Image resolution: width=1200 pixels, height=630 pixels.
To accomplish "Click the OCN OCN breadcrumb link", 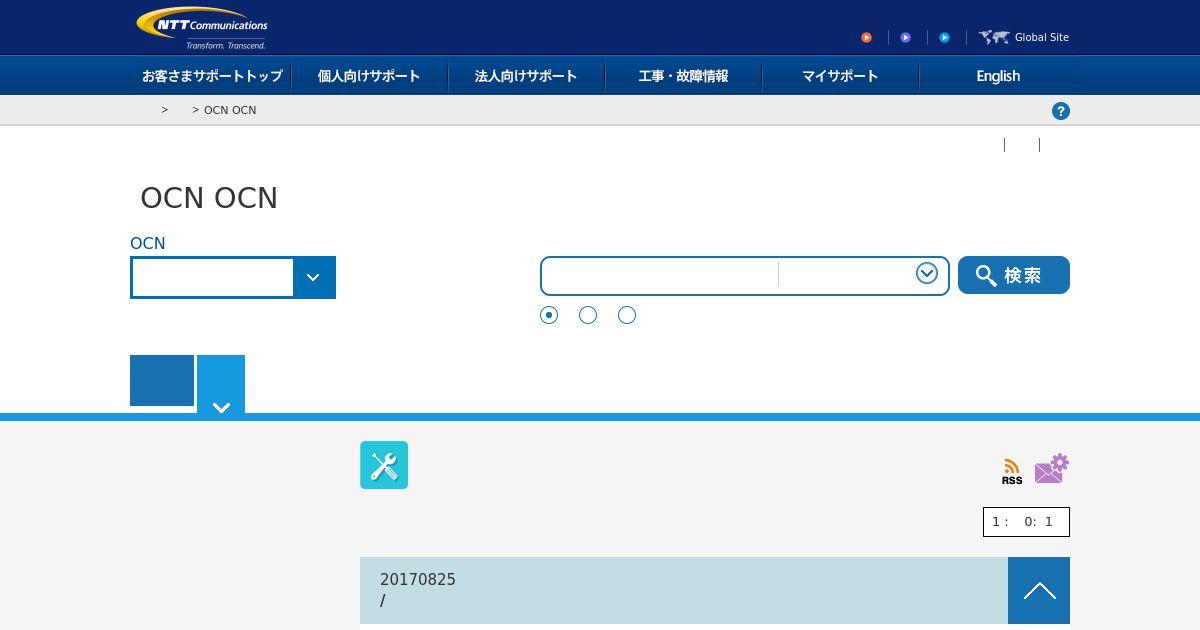I will click(230, 110).
